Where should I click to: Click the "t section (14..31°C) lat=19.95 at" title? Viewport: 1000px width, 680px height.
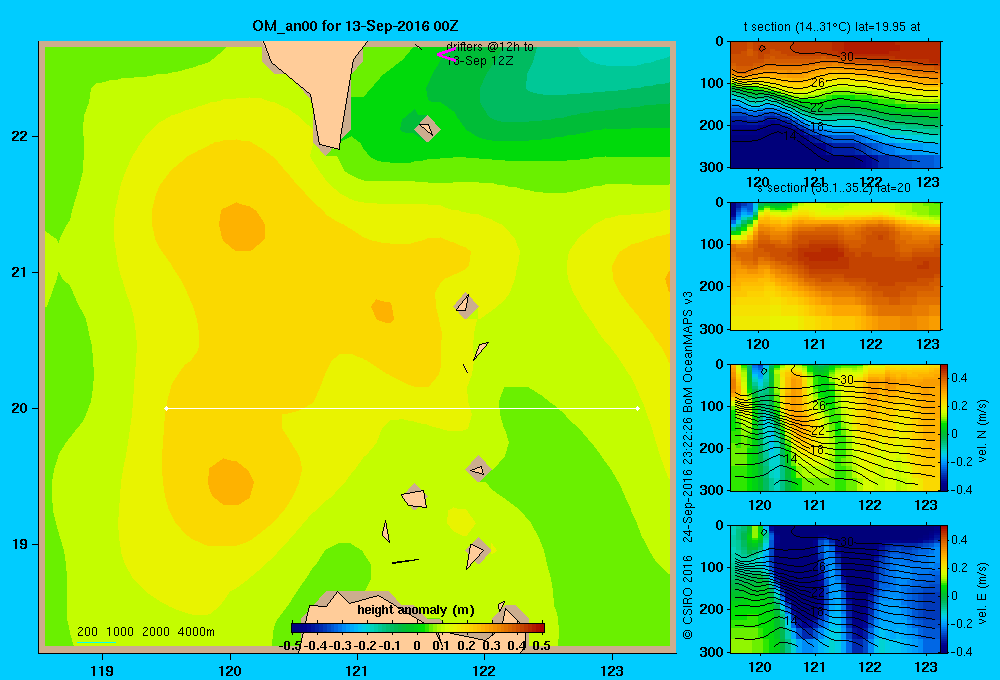click(x=832, y=27)
